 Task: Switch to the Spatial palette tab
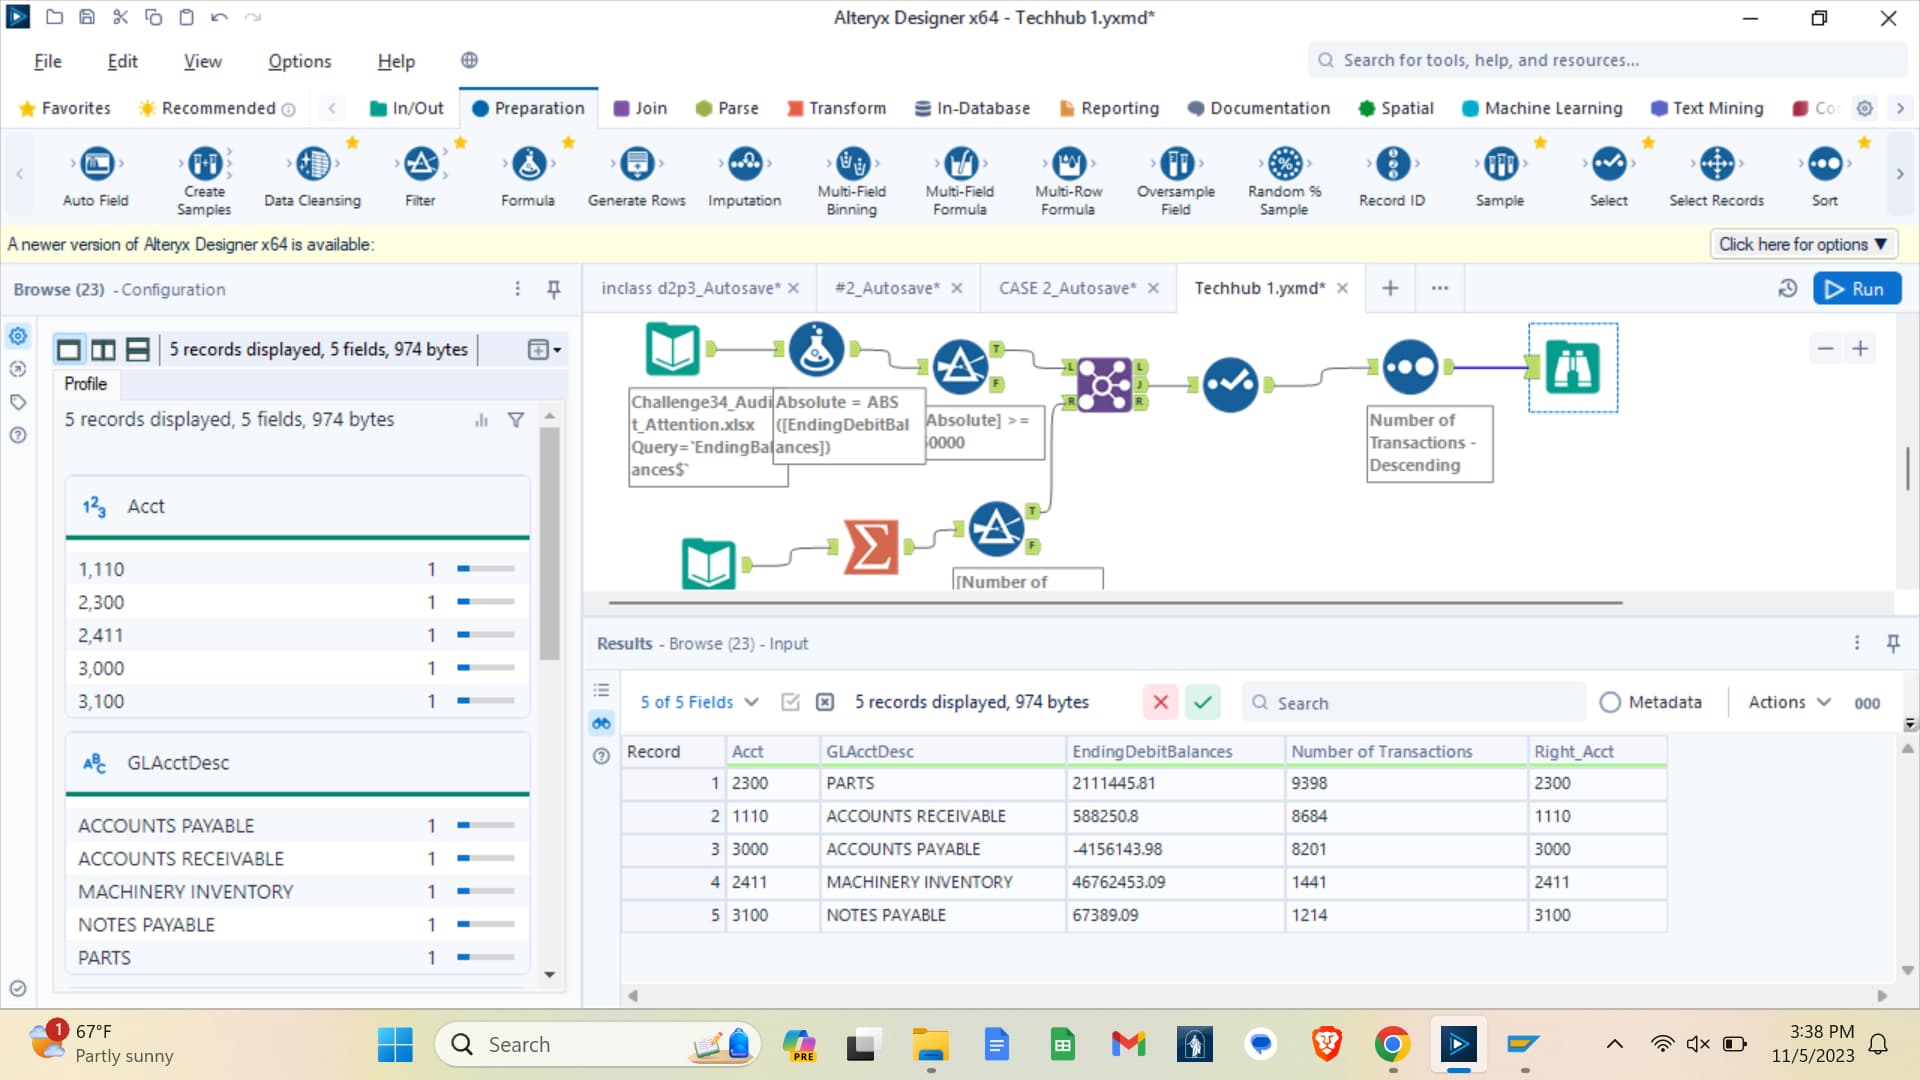[x=1395, y=108]
